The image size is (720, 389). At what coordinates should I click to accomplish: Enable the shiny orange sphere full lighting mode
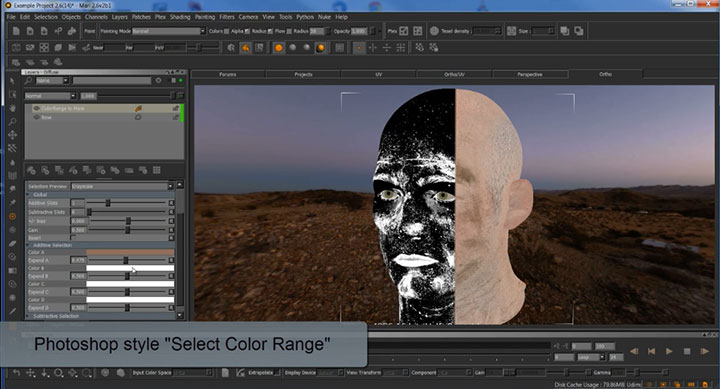click(x=321, y=48)
